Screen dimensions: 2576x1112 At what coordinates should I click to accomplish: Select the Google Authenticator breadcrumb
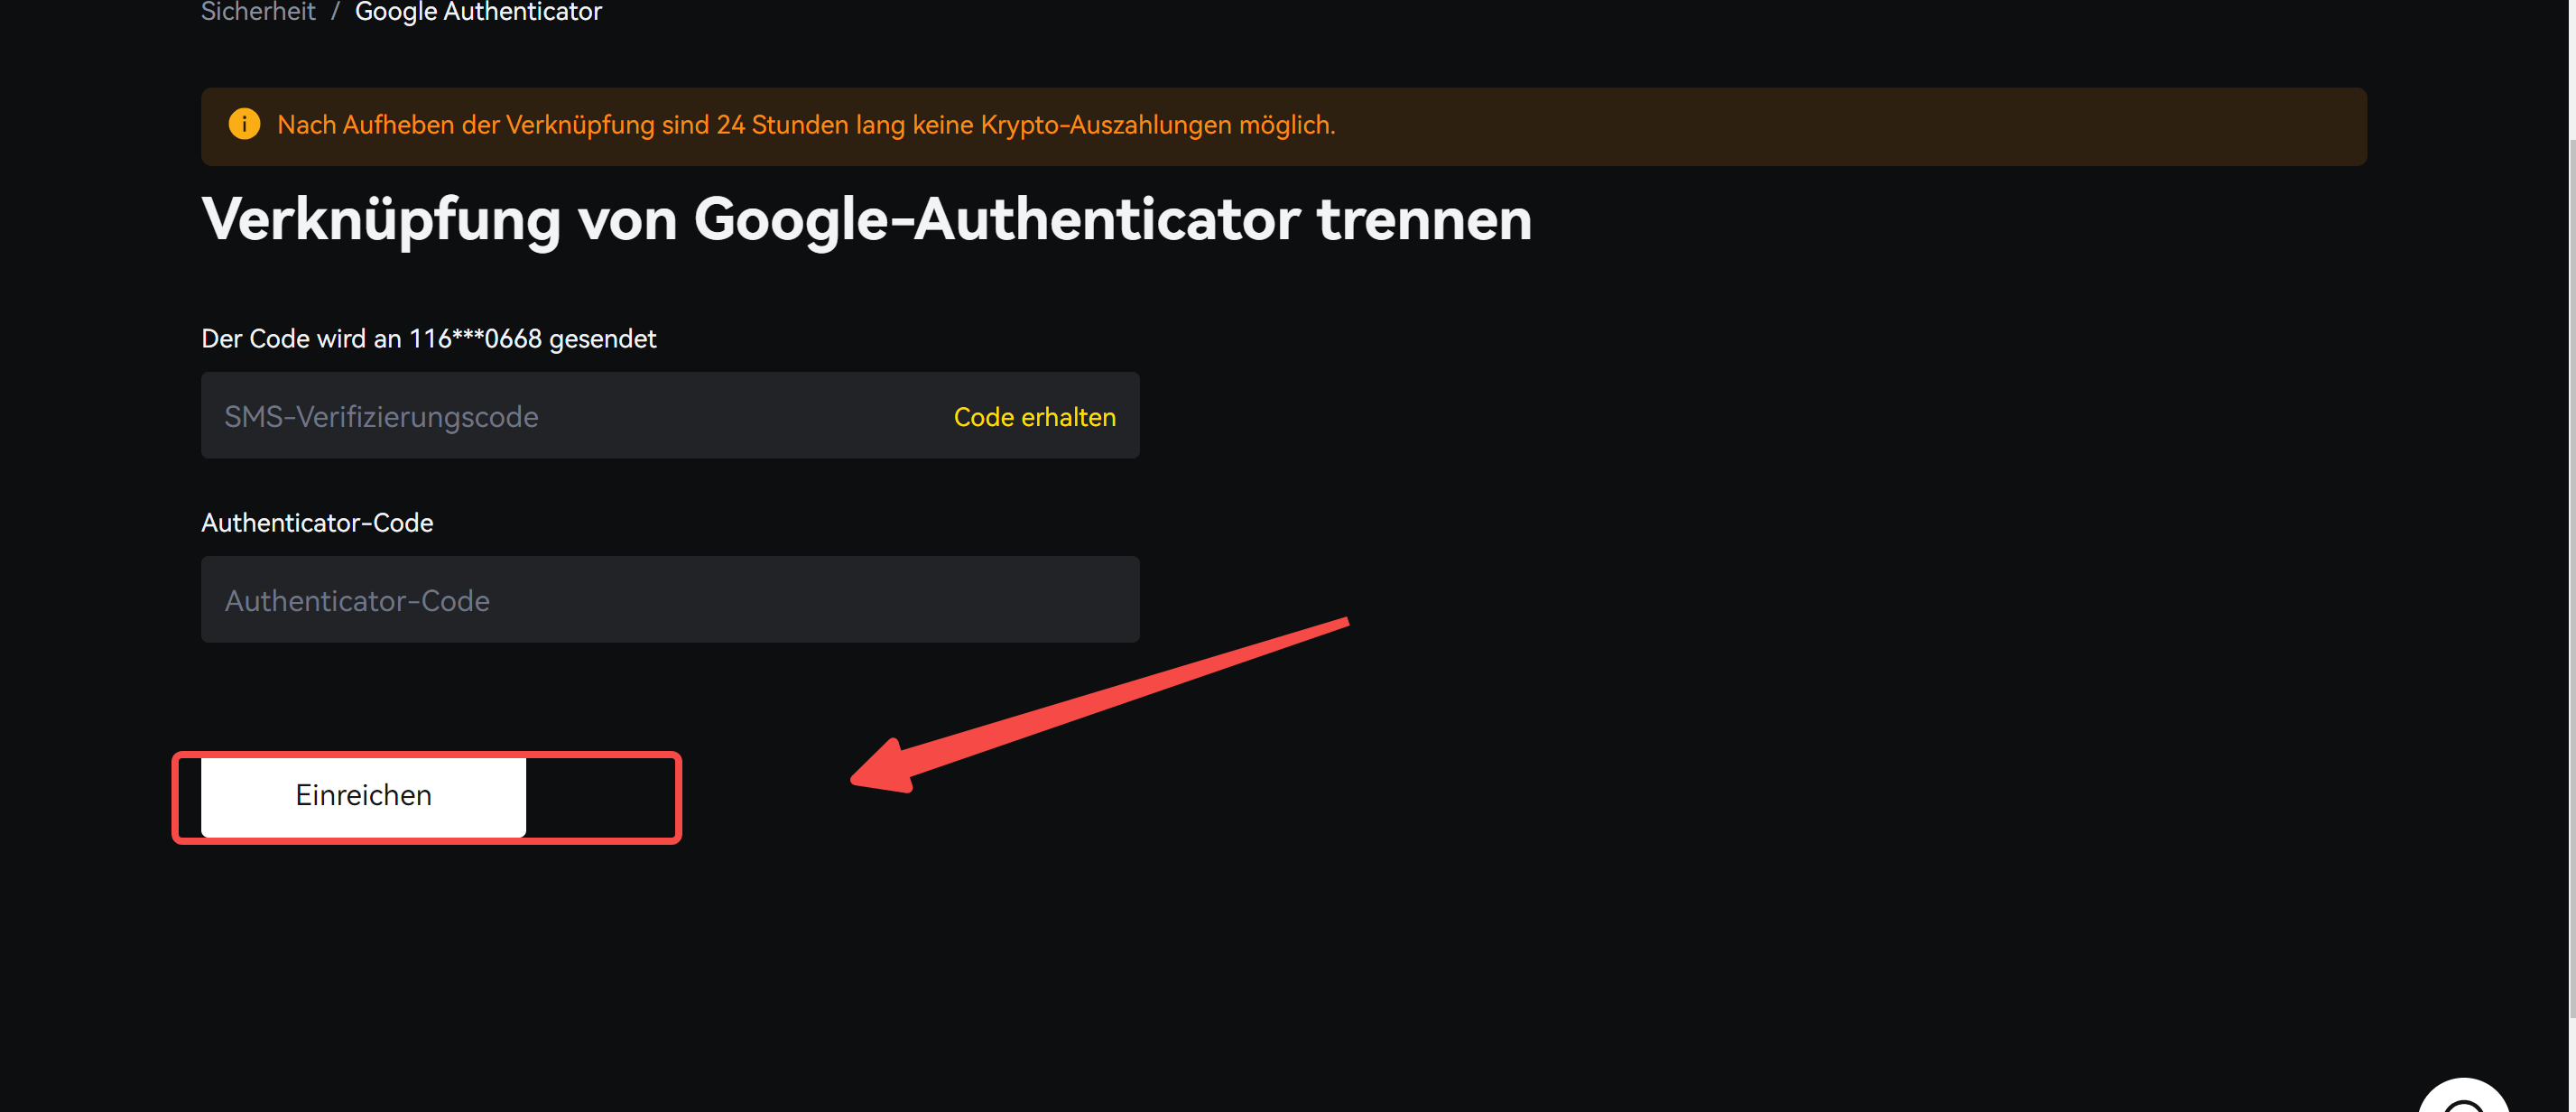click(478, 12)
